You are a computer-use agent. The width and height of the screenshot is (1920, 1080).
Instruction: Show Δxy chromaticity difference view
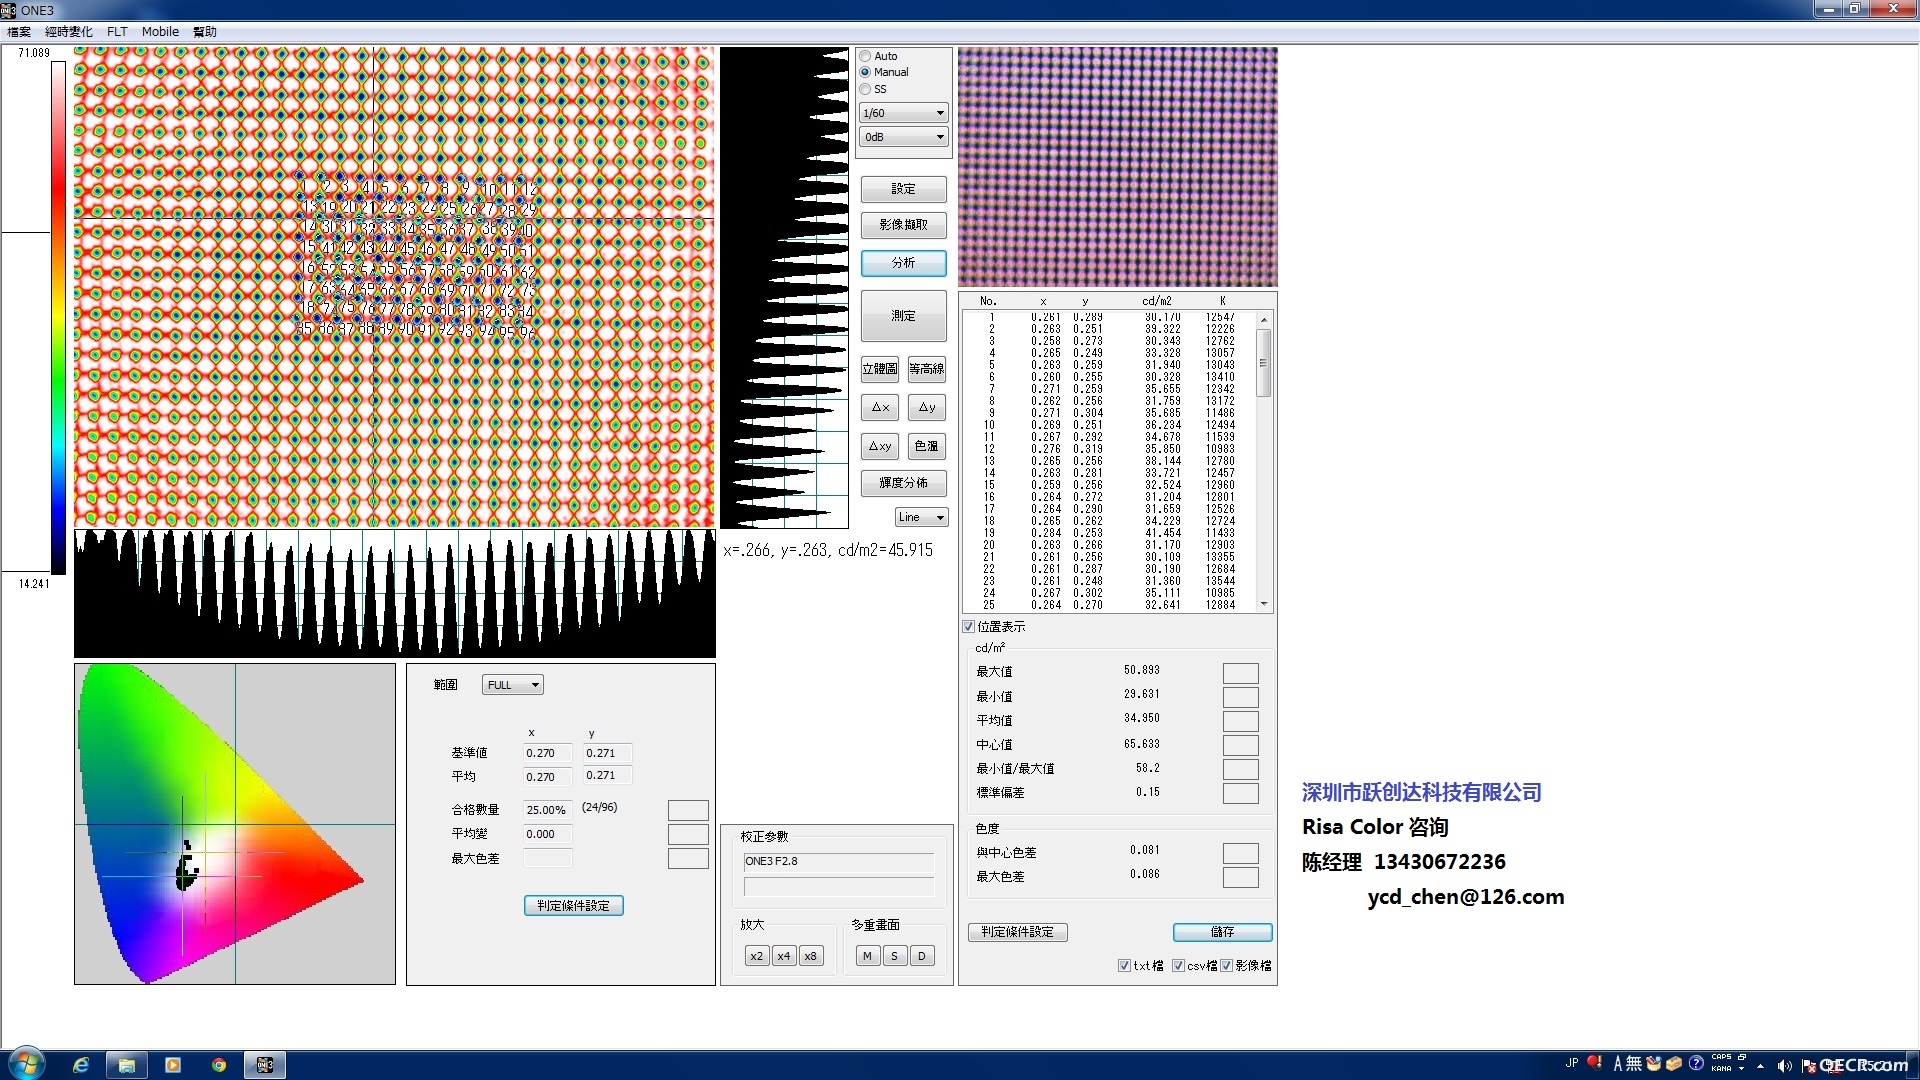pos(880,446)
